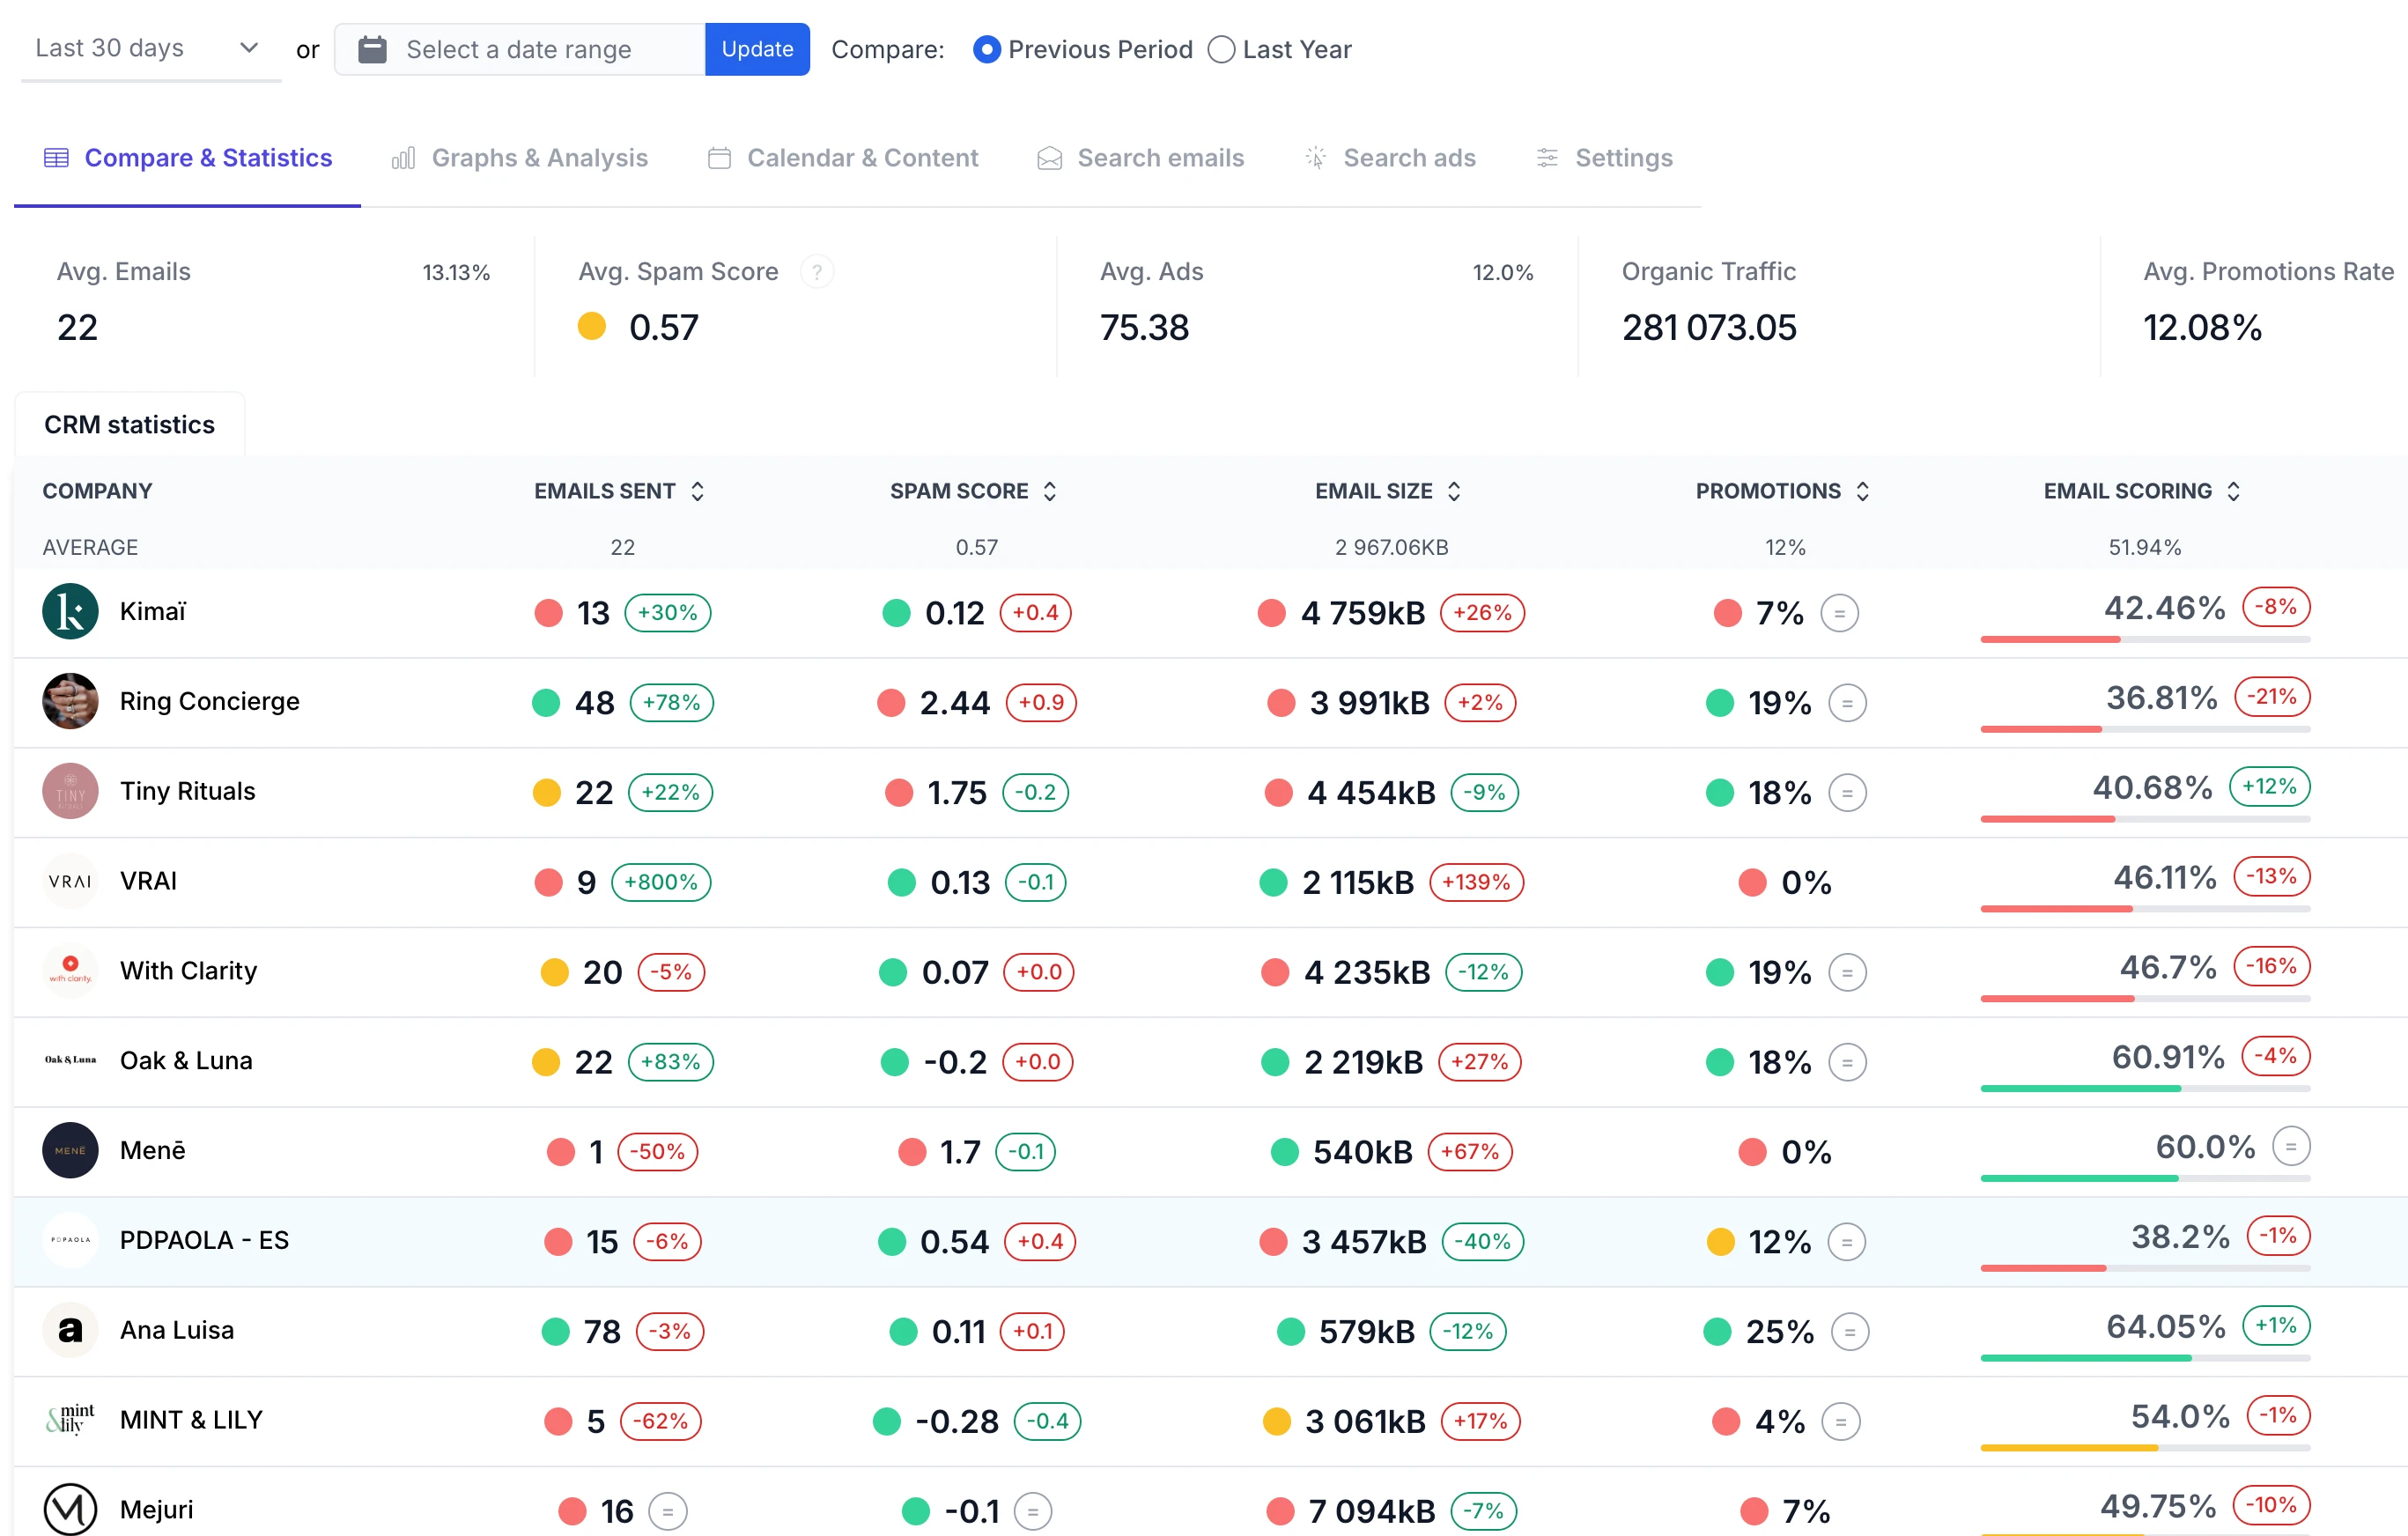Open the Search ads tab

coord(1390,158)
